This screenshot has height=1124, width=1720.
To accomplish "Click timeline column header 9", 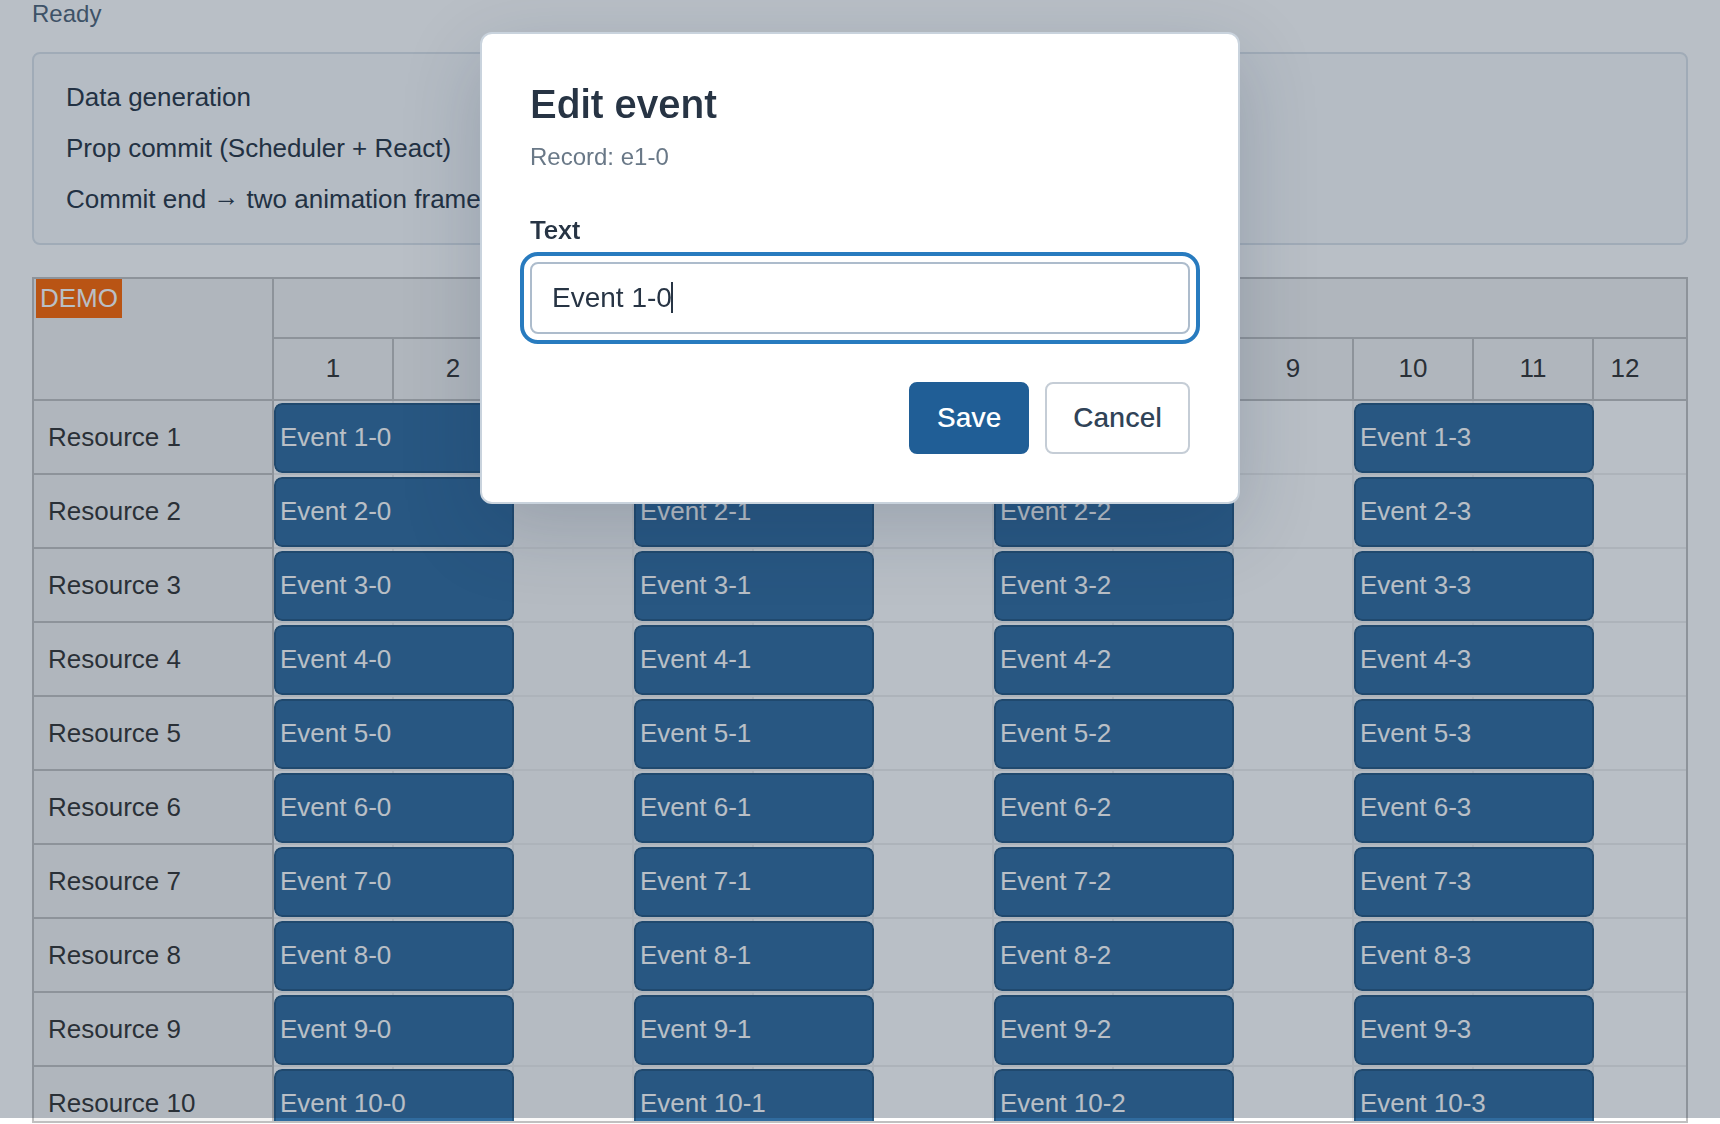I will click(1293, 369).
